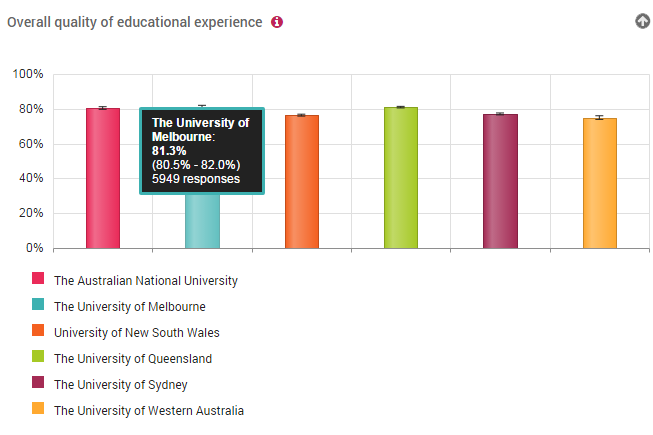Toggle The University of Queensland legend label
This screenshot has height=435, width=653.
[133, 359]
